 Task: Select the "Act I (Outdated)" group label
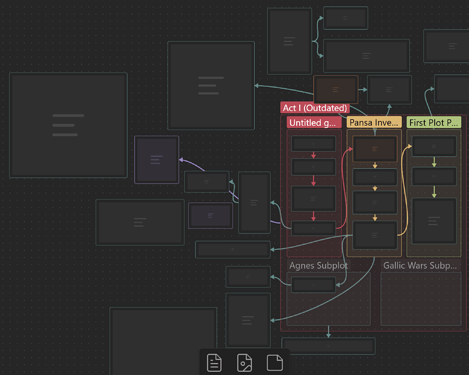pyautogui.click(x=315, y=108)
